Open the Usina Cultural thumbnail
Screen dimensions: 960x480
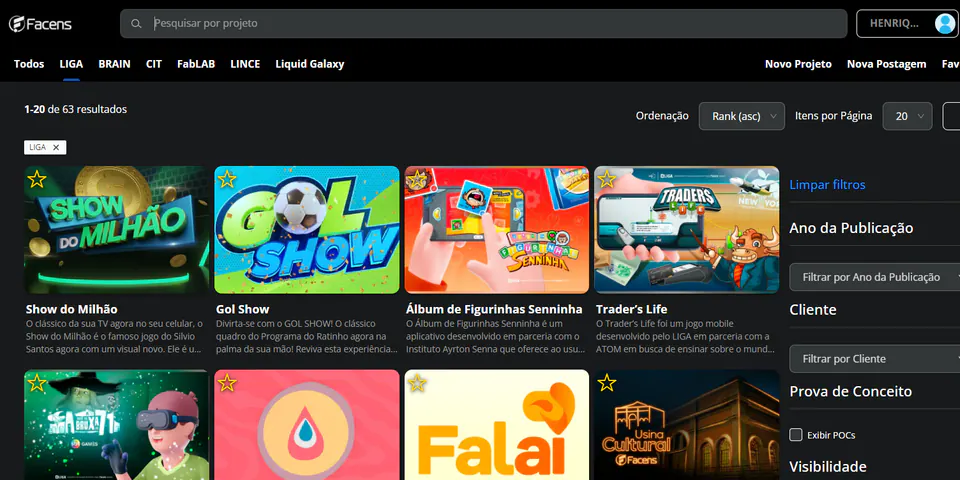point(686,425)
